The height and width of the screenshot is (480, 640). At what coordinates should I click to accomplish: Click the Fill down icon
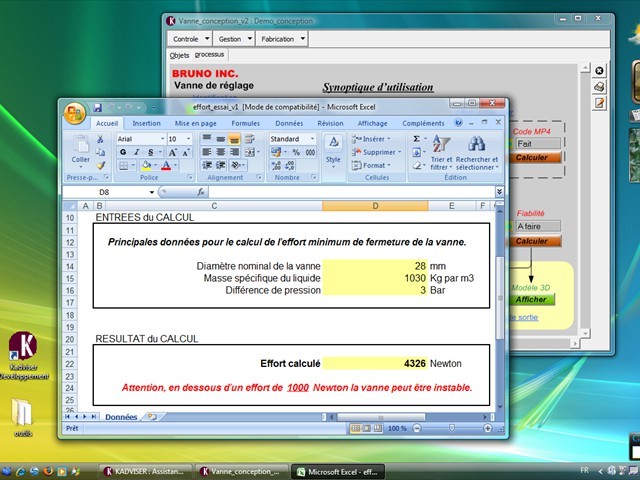coord(419,153)
